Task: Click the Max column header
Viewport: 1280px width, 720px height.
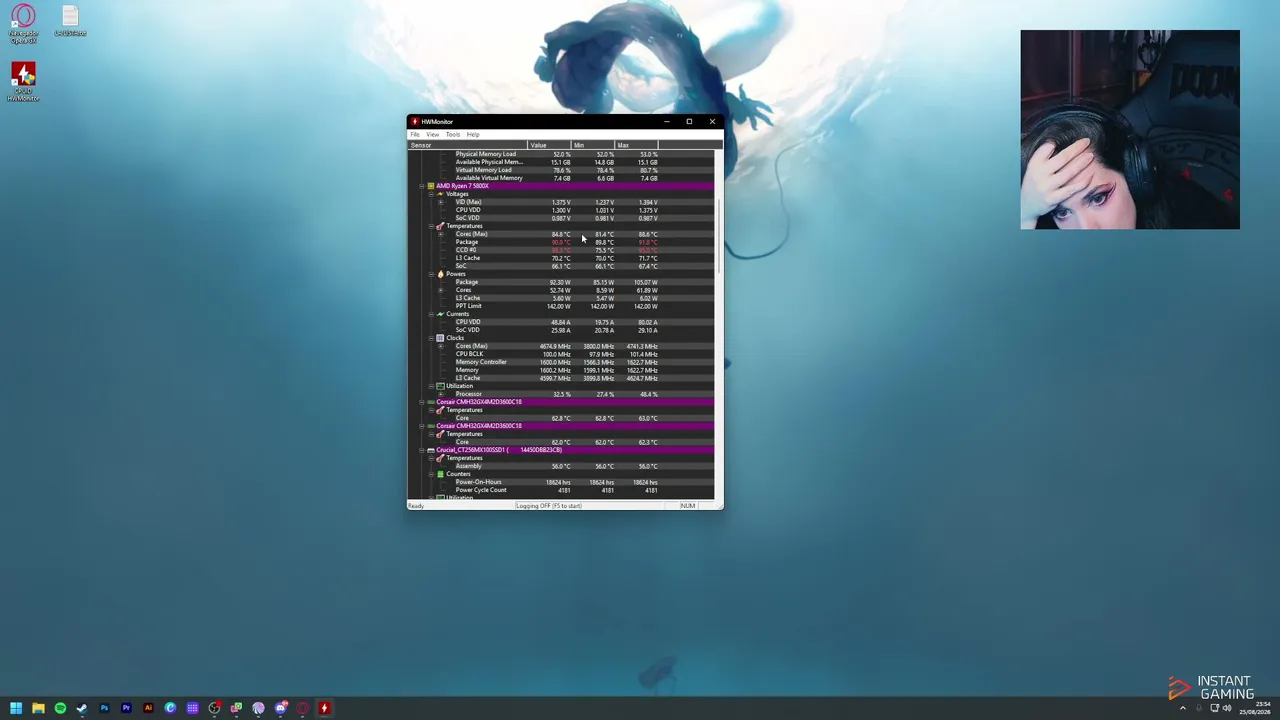Action: click(634, 145)
